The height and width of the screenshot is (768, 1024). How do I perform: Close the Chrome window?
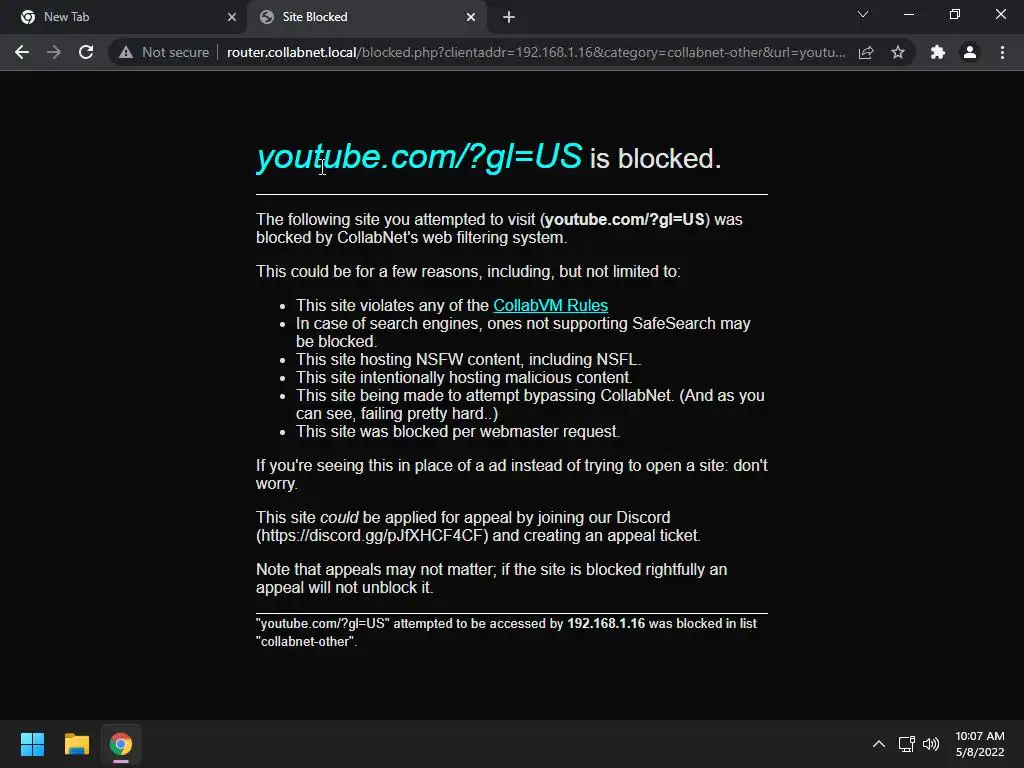pos(1000,14)
